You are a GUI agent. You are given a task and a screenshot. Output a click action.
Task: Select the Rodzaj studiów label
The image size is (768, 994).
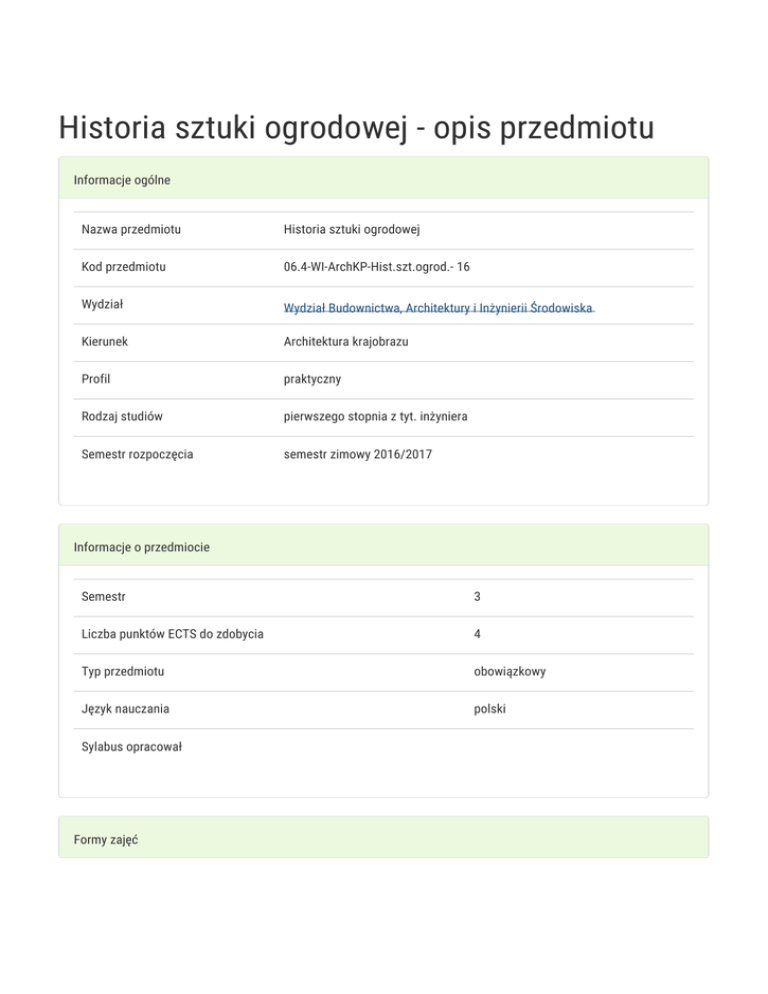click(x=123, y=417)
